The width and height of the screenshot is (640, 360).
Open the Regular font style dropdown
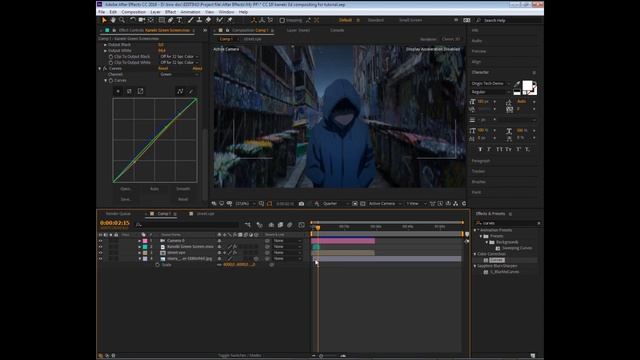pos(491,92)
